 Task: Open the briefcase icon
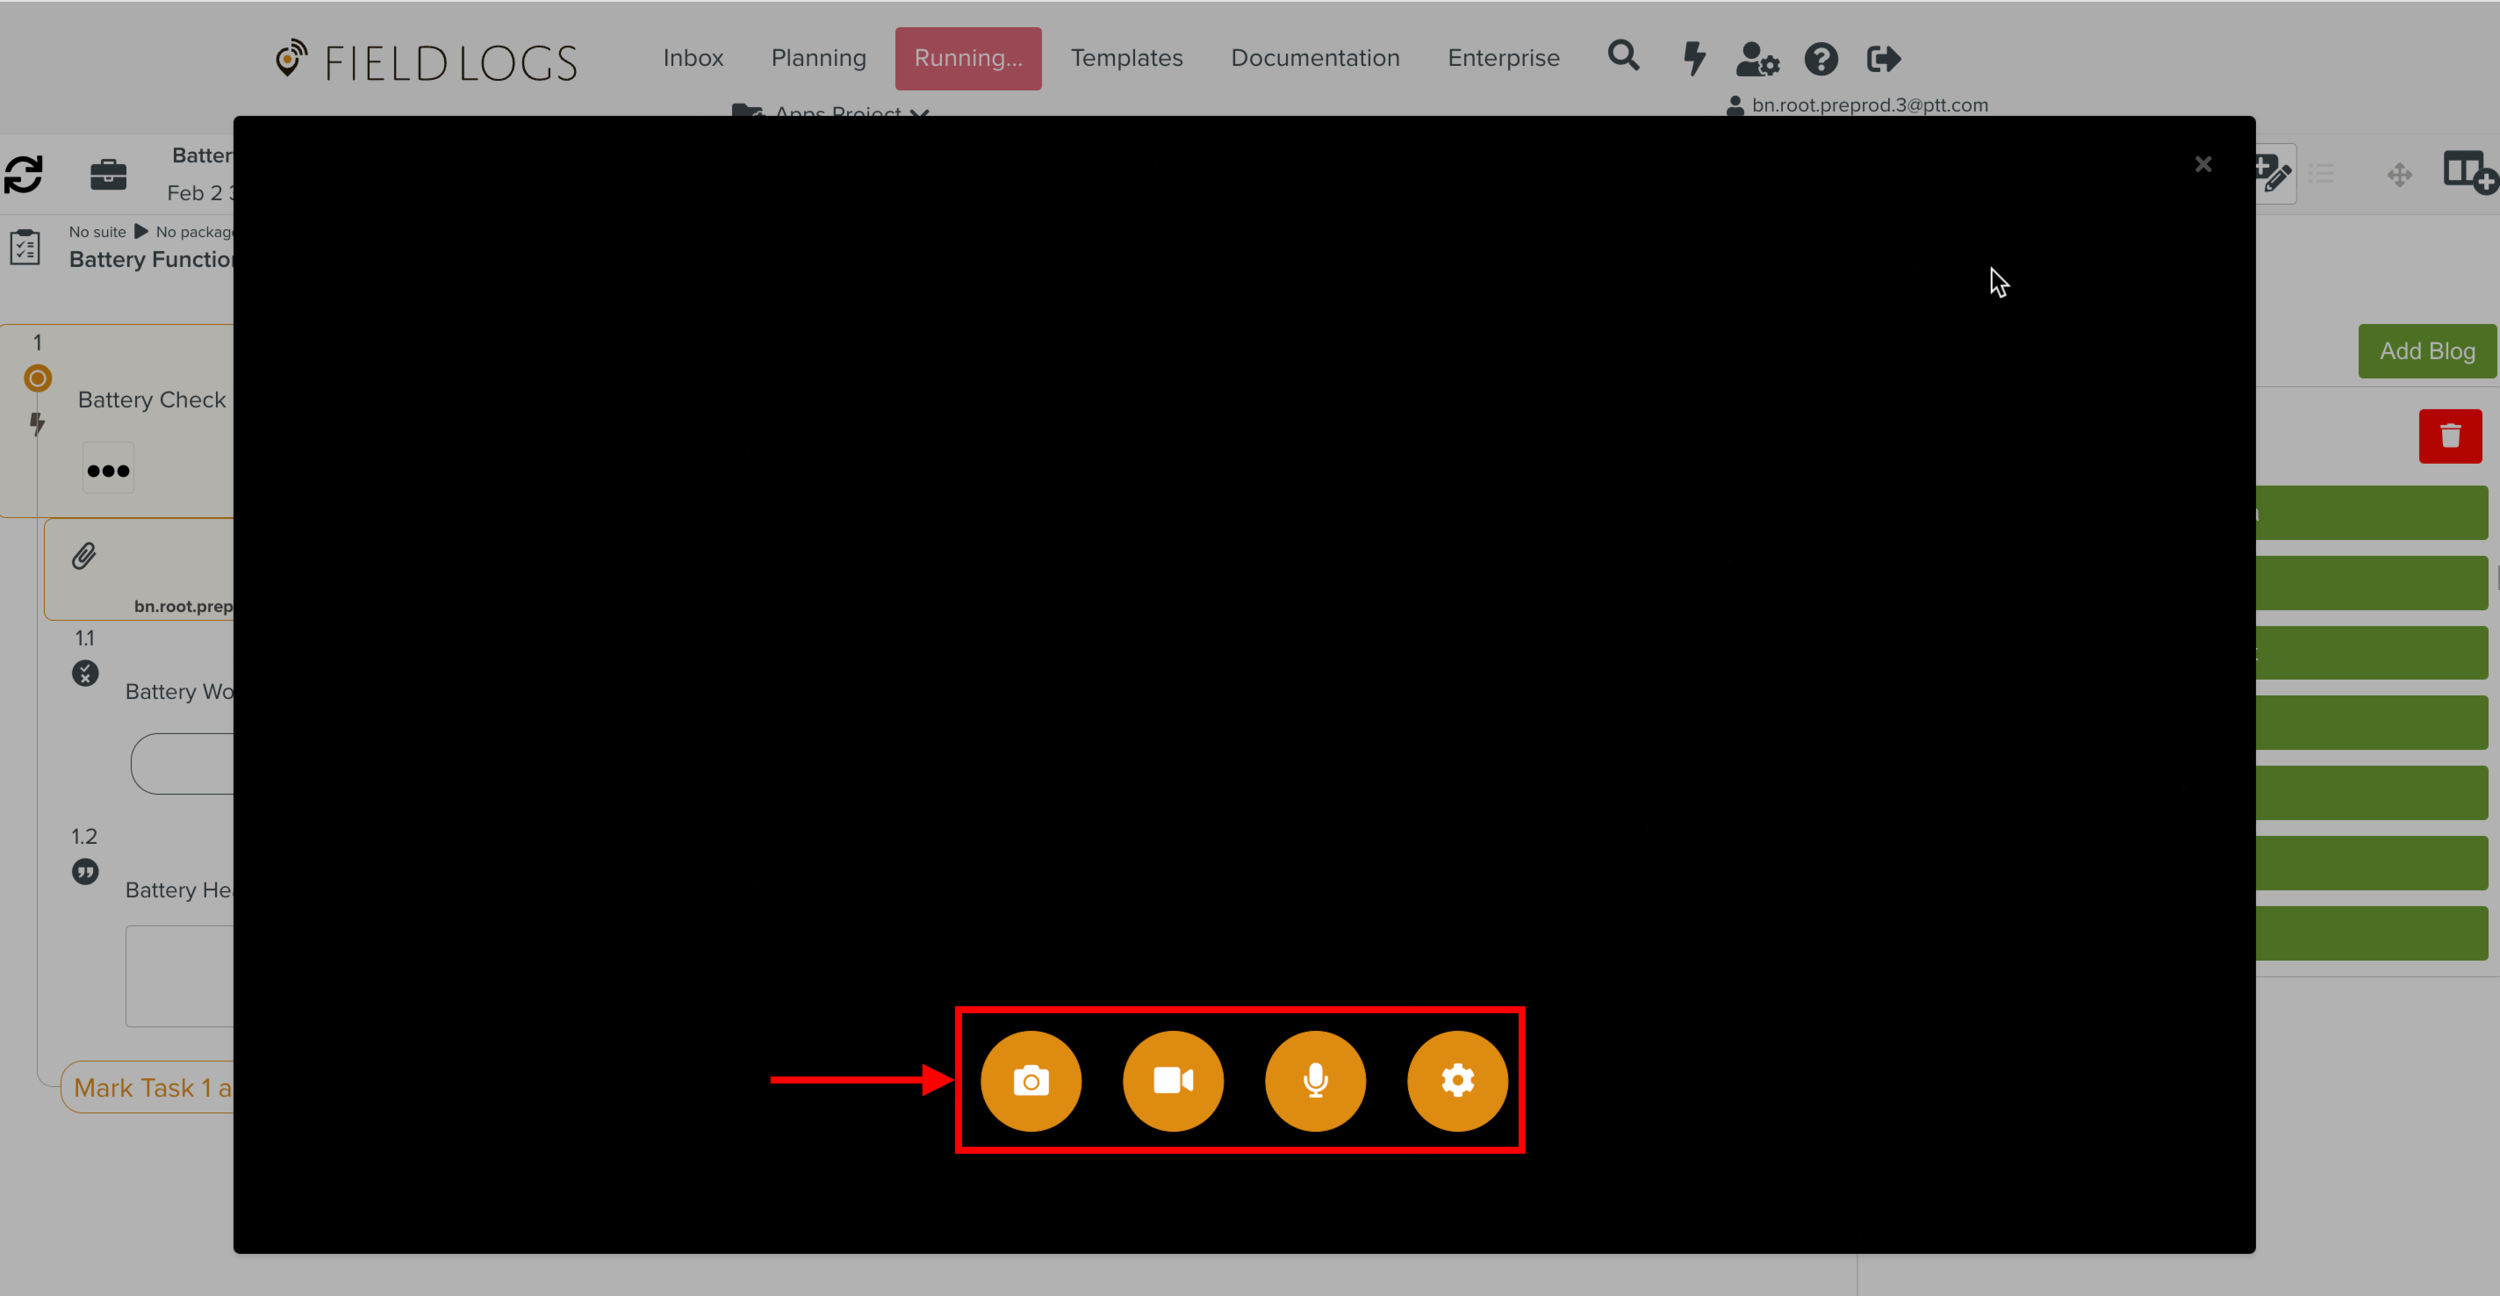pyautogui.click(x=108, y=174)
